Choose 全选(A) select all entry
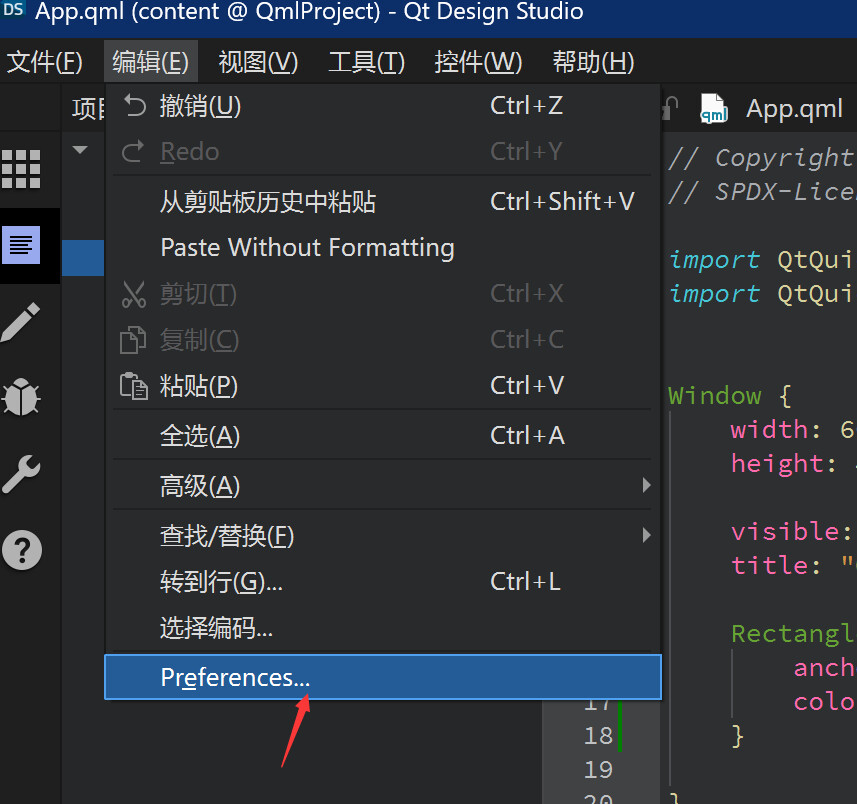The height and width of the screenshot is (804, 857). coord(383,436)
